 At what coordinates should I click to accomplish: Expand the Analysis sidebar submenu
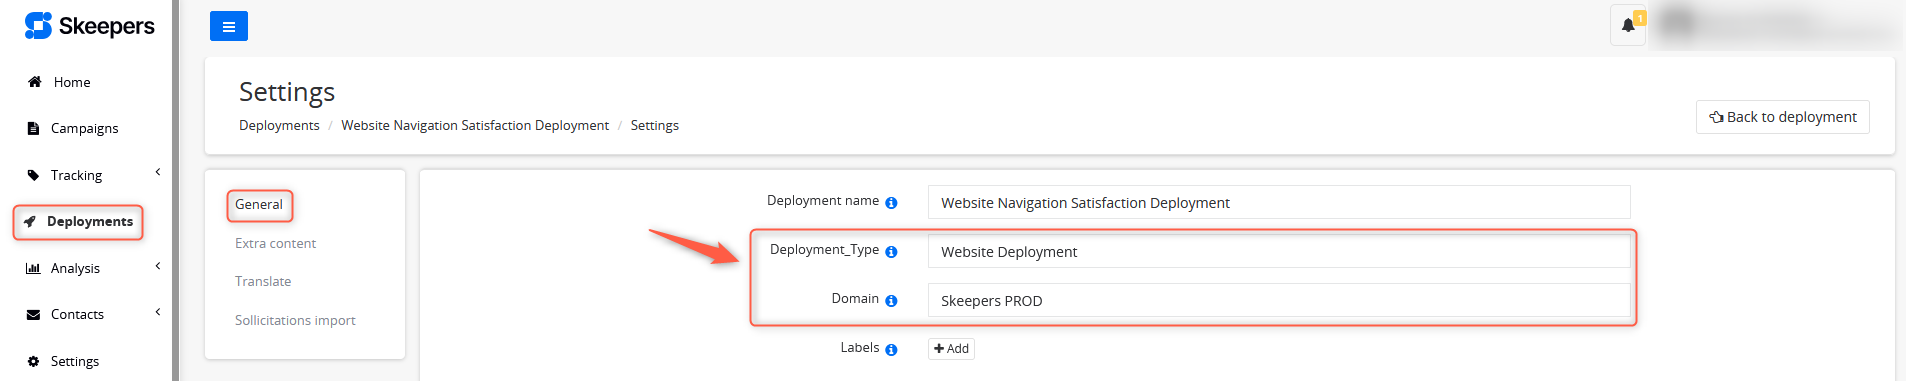tap(158, 266)
